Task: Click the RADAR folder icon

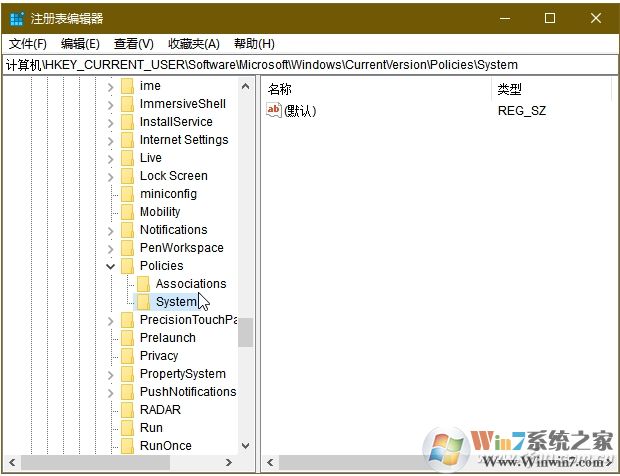Action: click(x=127, y=410)
